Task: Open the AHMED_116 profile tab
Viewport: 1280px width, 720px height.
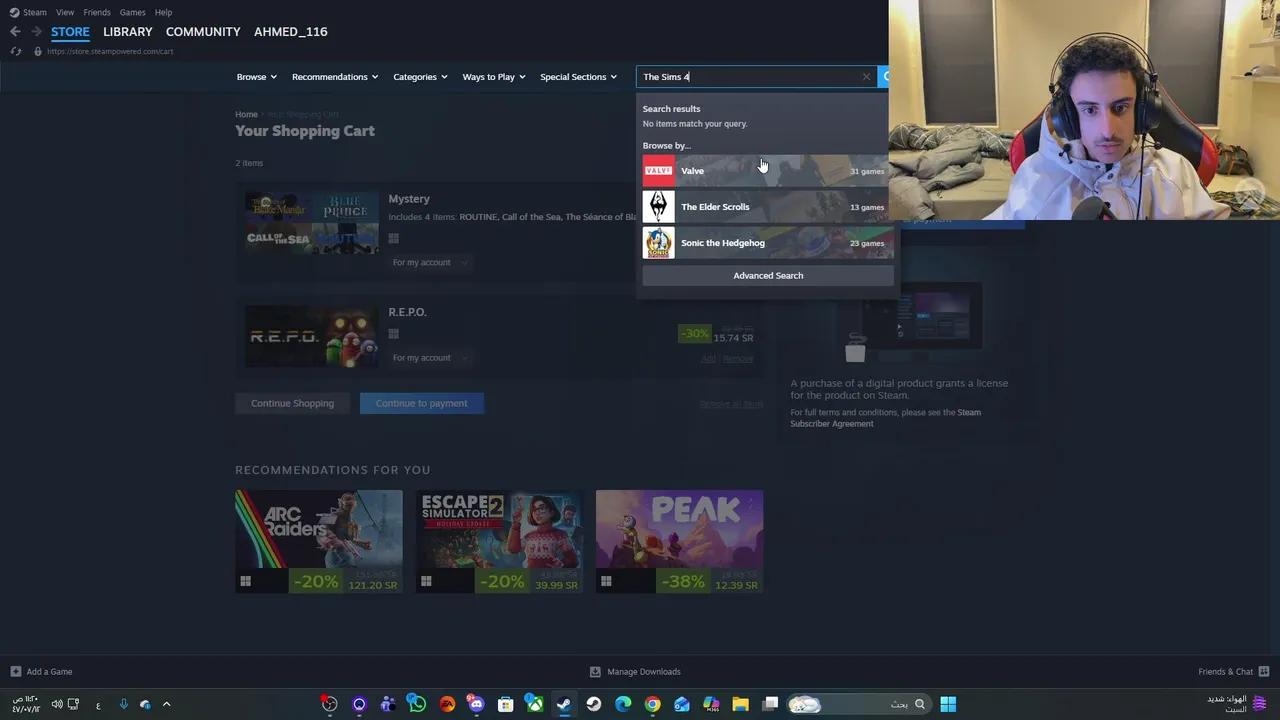Action: click(x=291, y=31)
